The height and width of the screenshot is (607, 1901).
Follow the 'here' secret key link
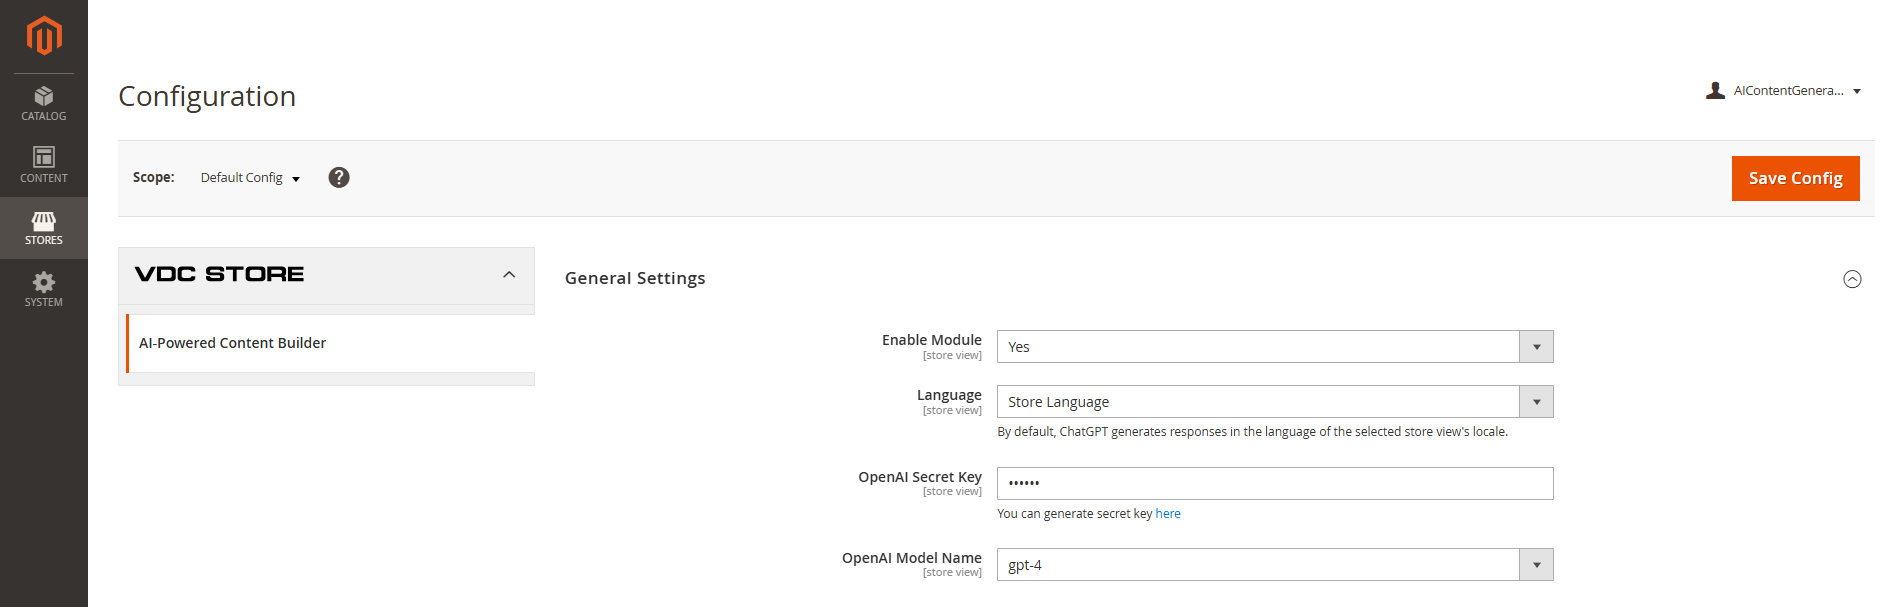click(1167, 514)
